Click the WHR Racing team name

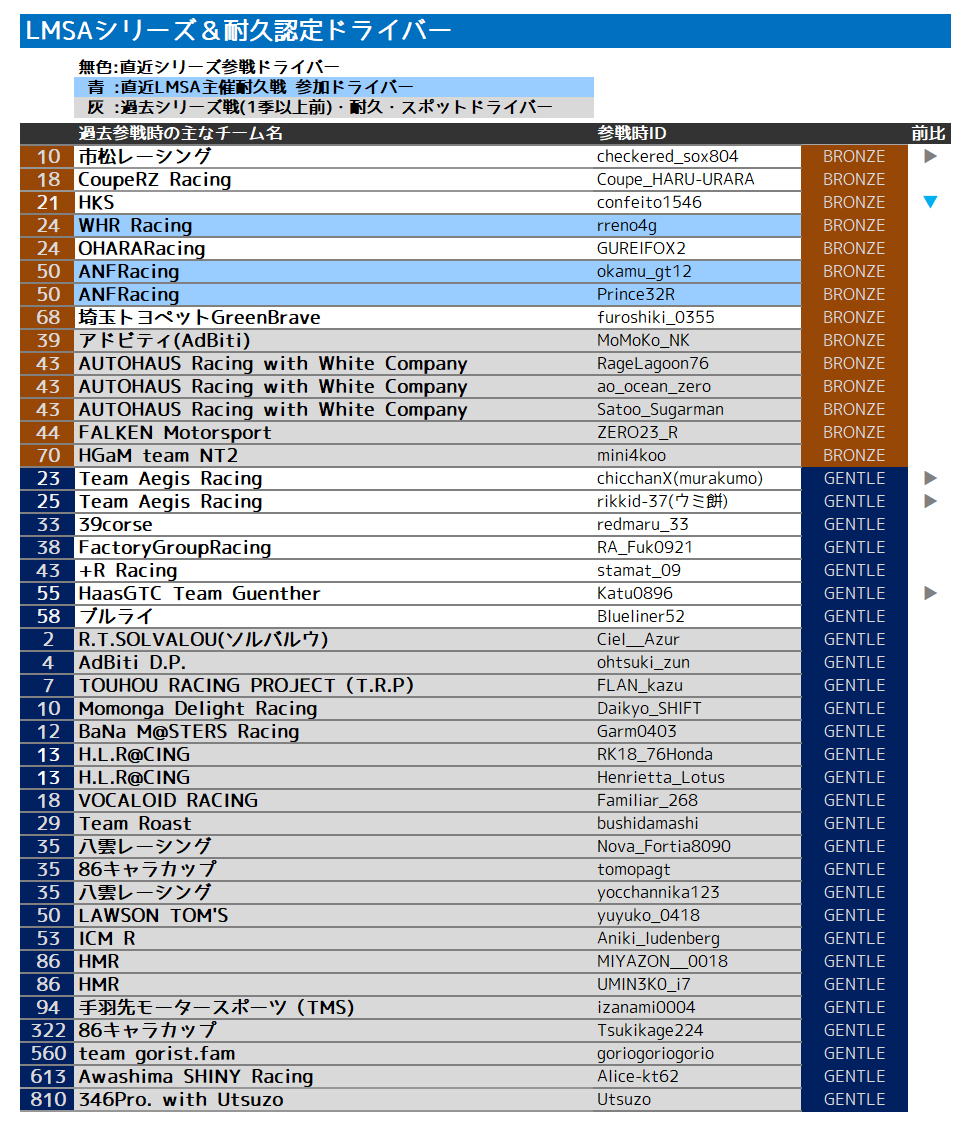click(x=135, y=225)
